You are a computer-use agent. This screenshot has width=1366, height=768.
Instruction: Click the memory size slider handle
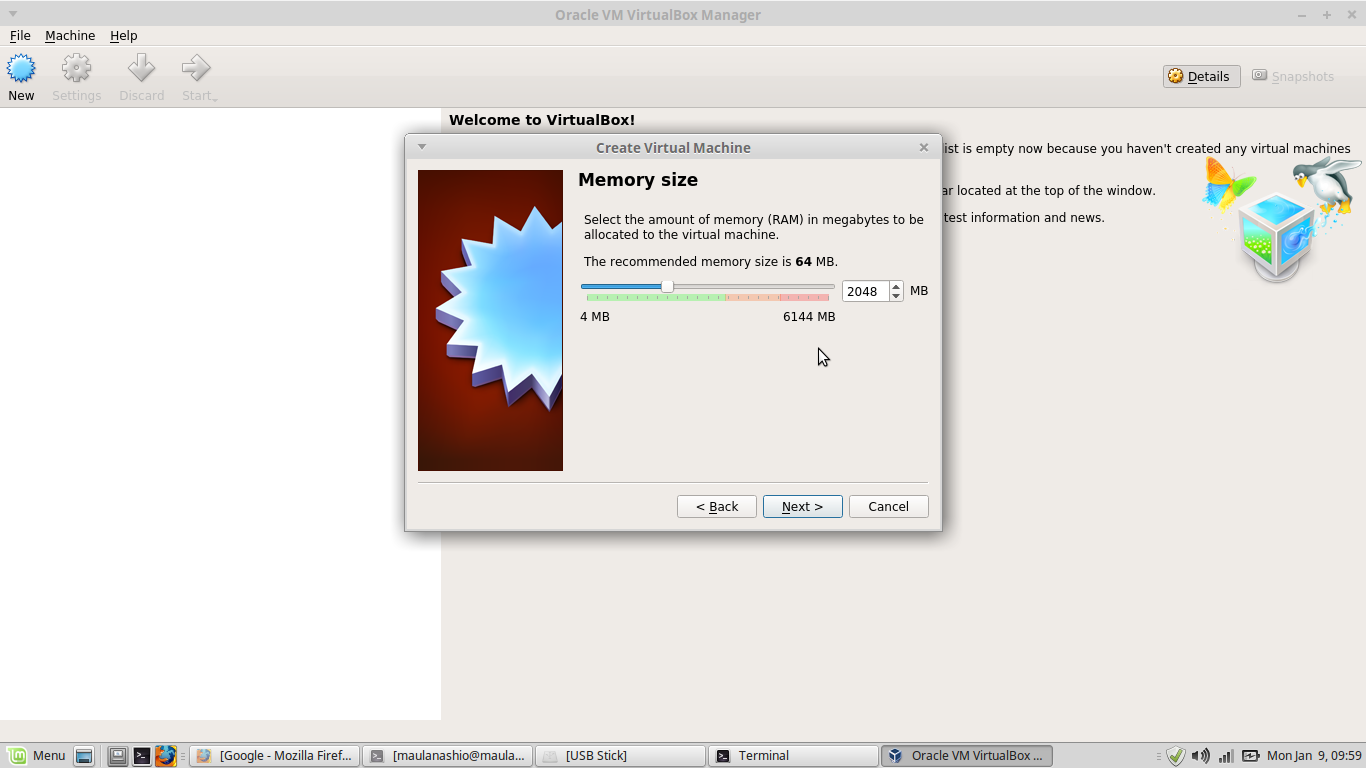tap(667, 287)
